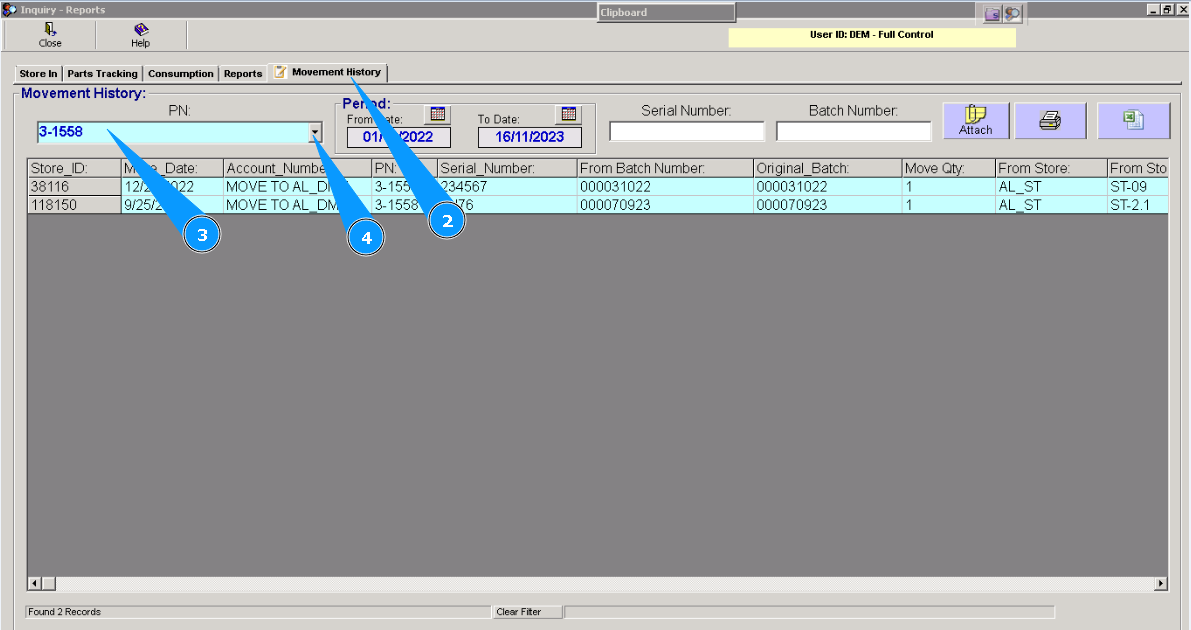Screen dimensions: 1191x630
Task: Click AL_ST cell in the 118150 row
Action: point(1051,204)
